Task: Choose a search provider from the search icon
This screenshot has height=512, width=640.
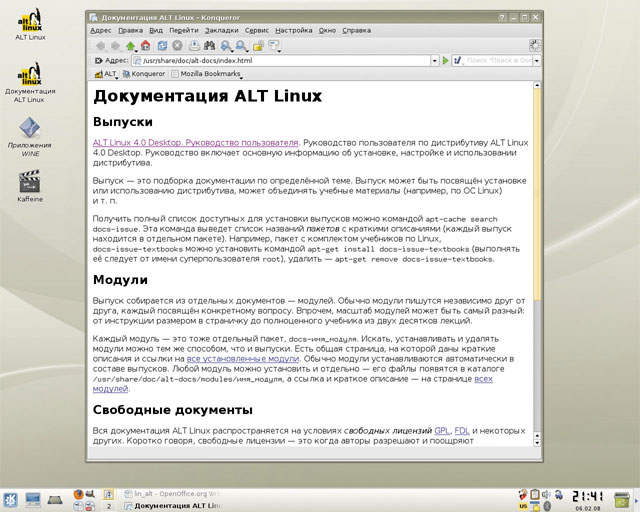Action: pos(458,61)
